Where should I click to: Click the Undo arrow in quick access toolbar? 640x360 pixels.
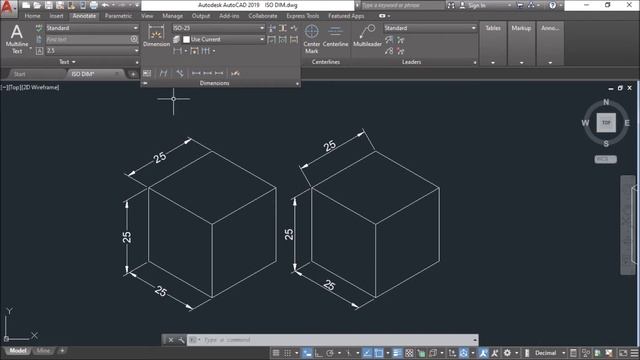(x=105, y=5)
